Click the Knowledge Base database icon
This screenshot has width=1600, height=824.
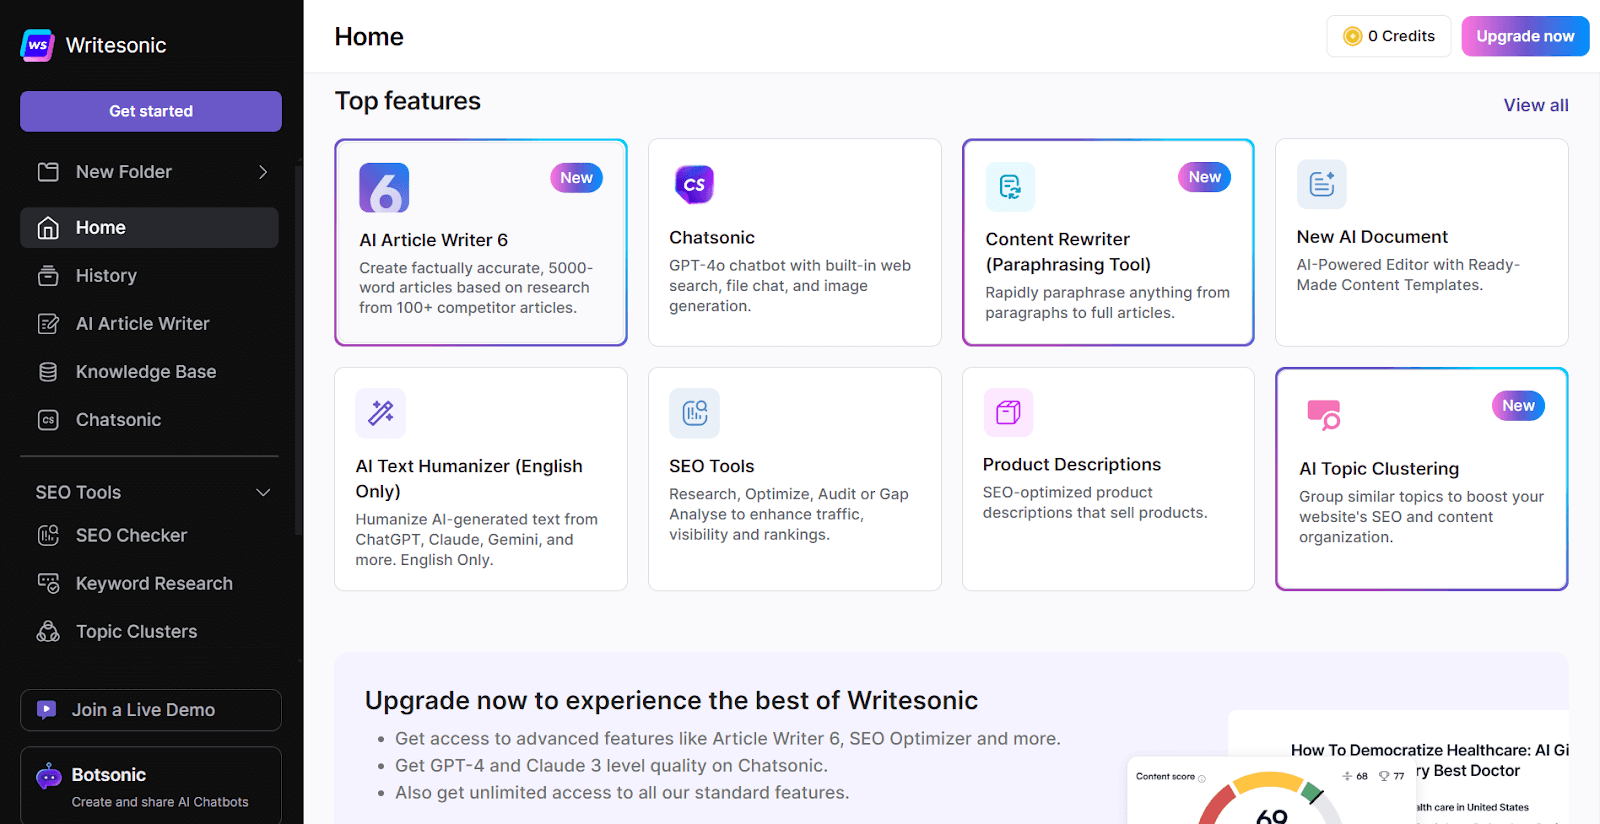(x=48, y=372)
